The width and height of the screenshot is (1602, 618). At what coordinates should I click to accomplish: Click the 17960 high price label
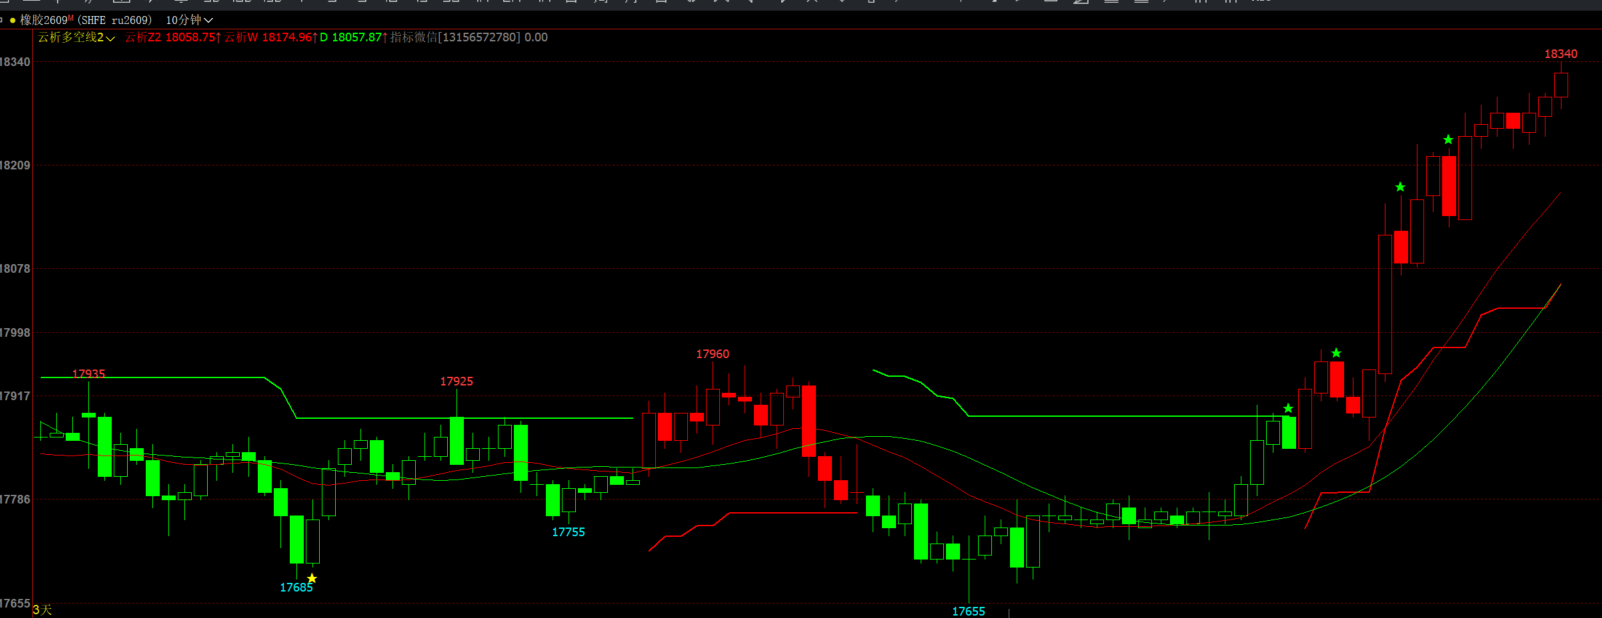(712, 354)
